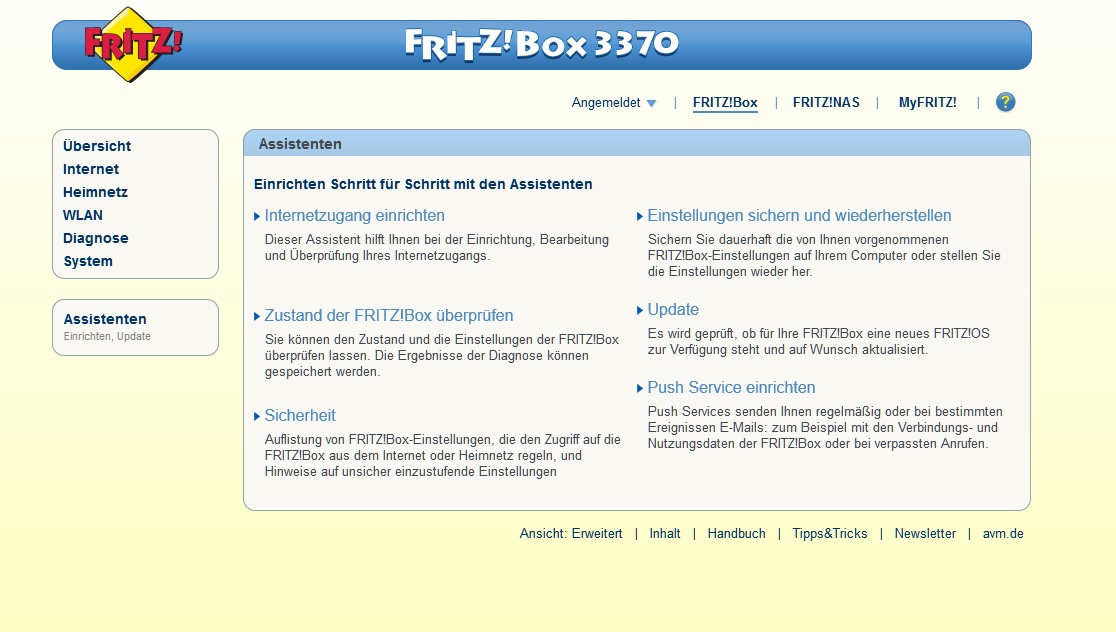Open the System menu
1116x632 pixels.
click(x=88, y=261)
